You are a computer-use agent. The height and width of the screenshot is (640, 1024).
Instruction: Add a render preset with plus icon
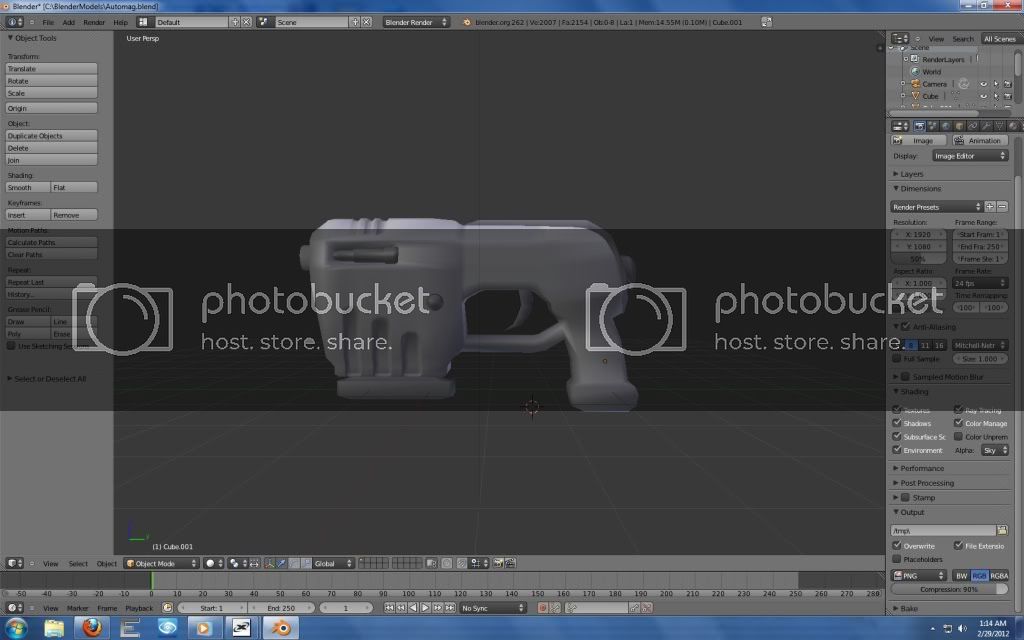990,207
